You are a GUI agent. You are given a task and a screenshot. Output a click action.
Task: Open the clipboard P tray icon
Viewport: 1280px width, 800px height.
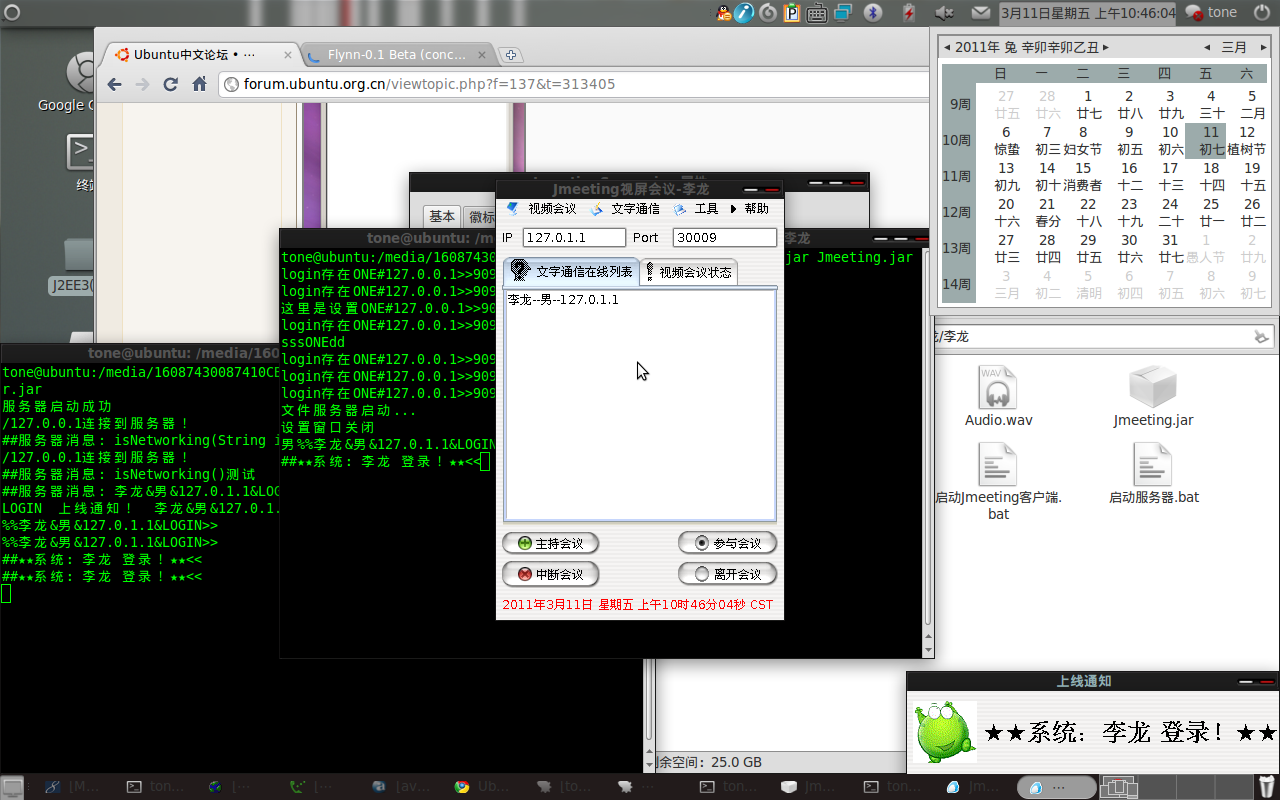pyautogui.click(x=792, y=13)
